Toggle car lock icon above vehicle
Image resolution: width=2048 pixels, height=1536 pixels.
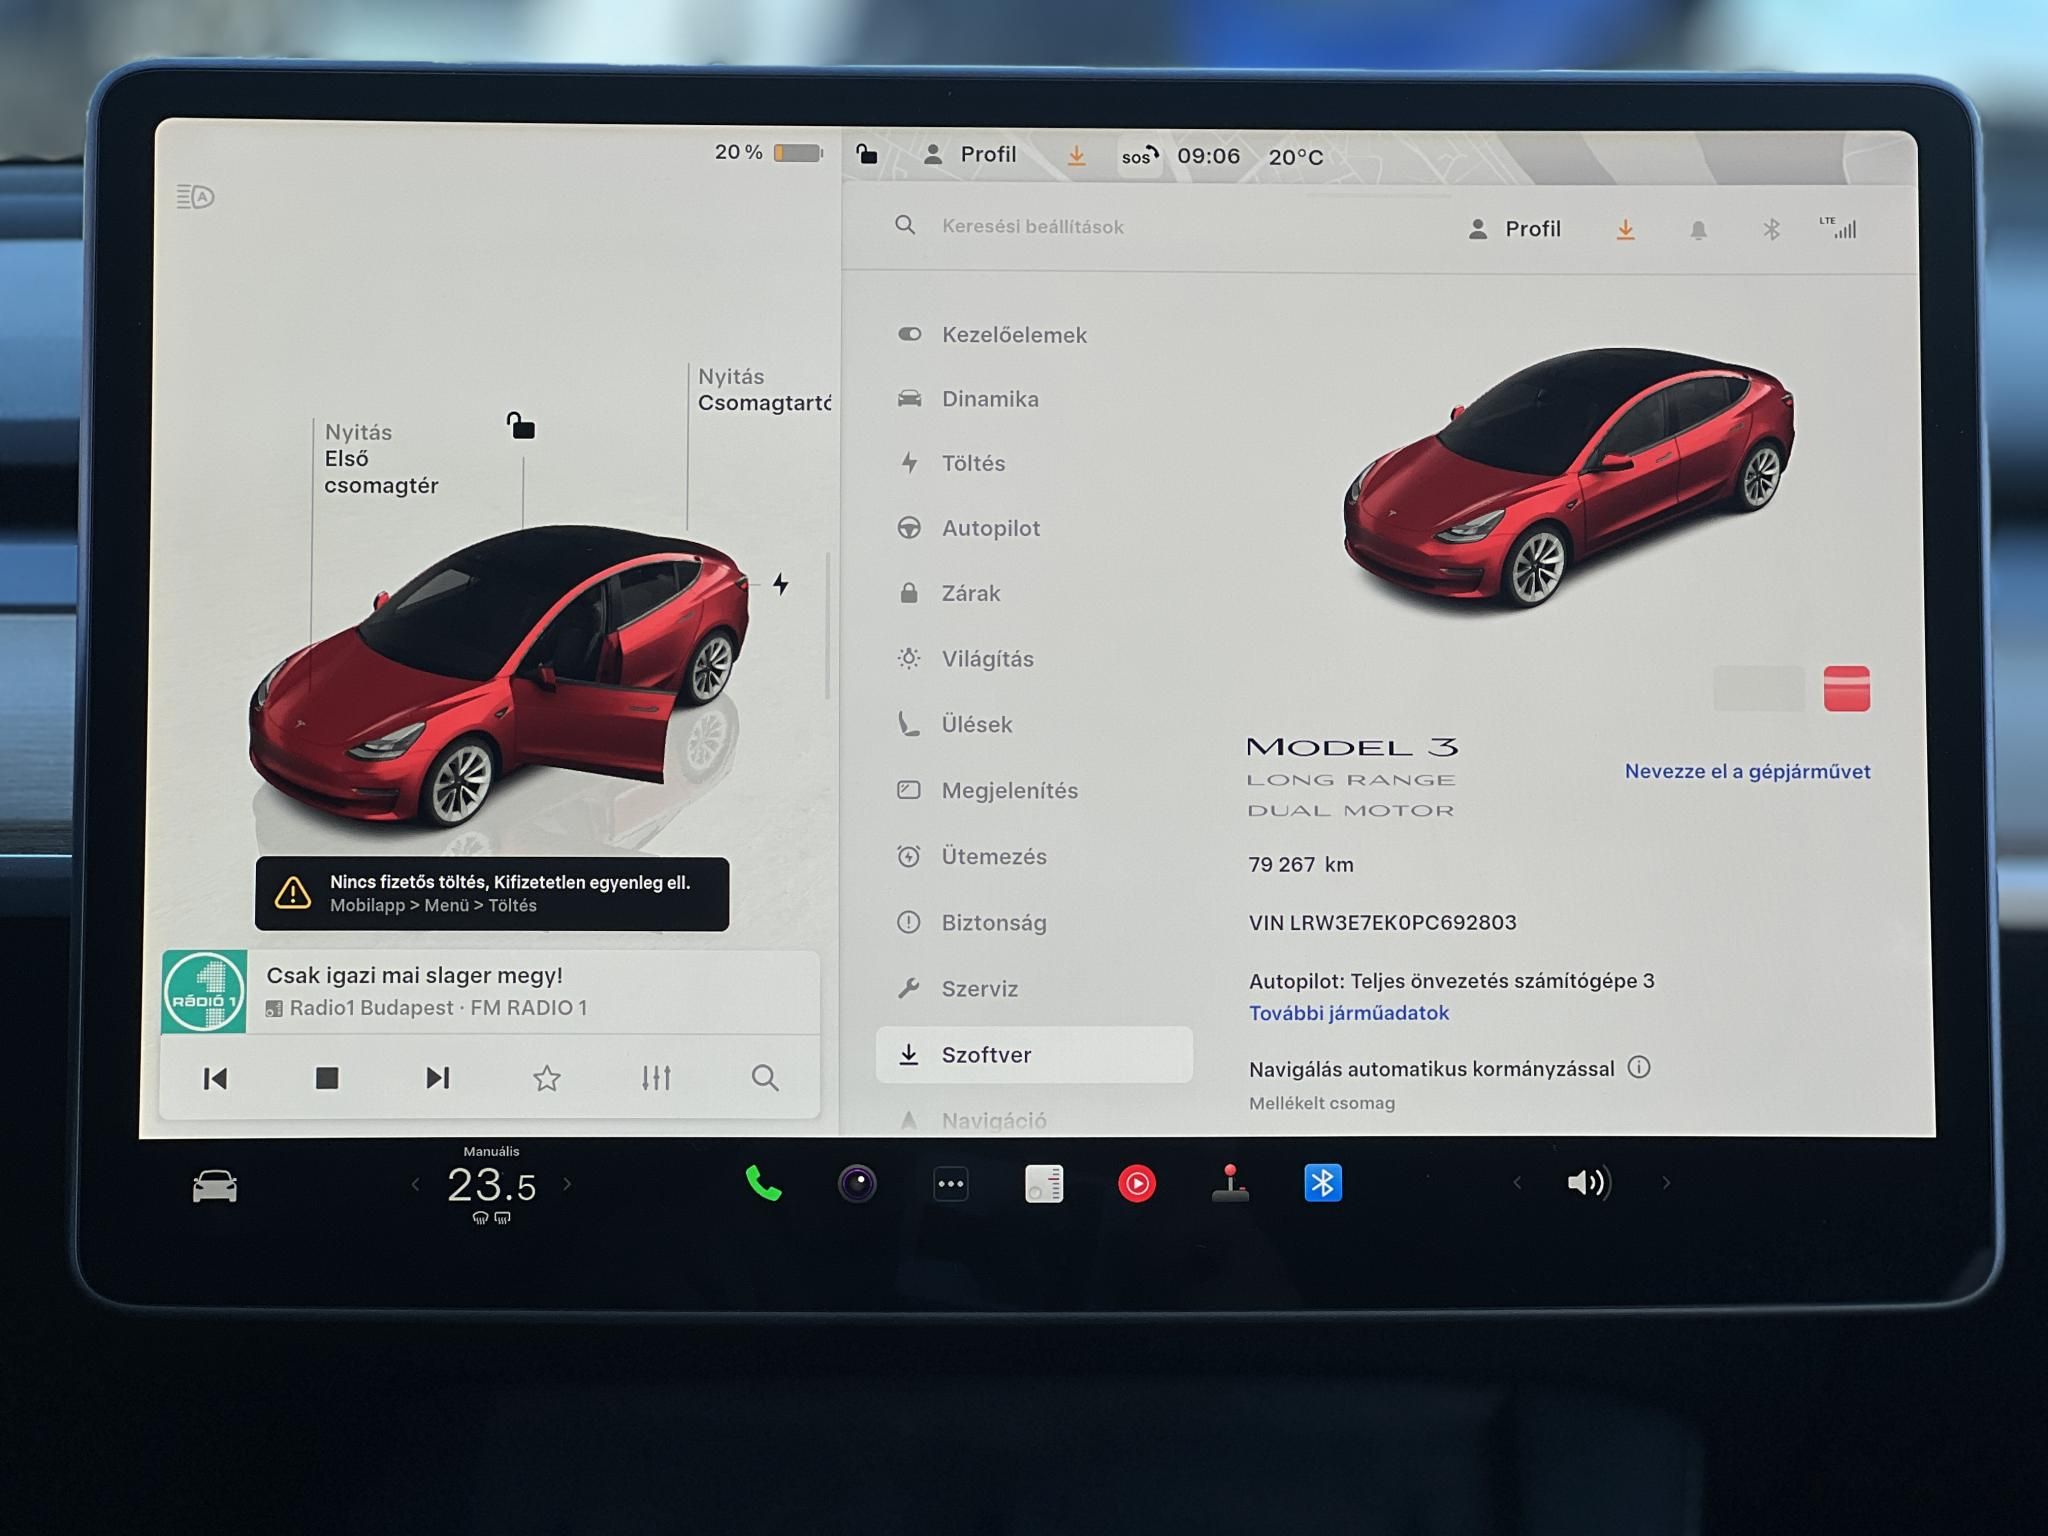click(520, 426)
